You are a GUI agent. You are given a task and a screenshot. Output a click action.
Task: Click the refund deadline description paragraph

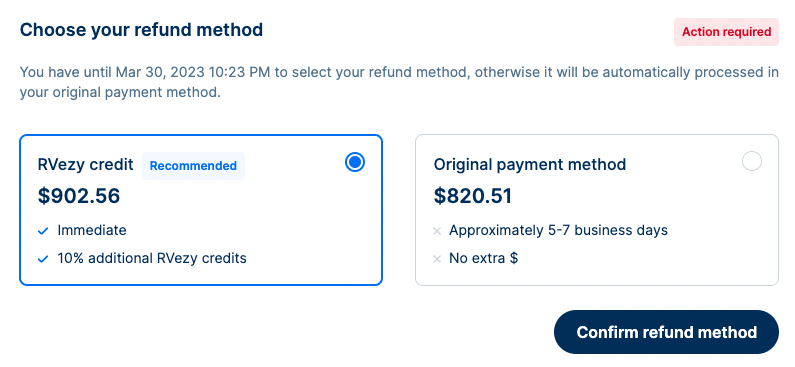[399, 83]
